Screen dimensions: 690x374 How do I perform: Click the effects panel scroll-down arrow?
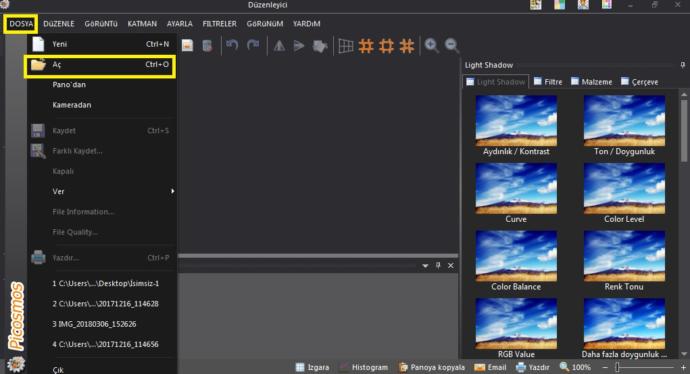point(684,354)
